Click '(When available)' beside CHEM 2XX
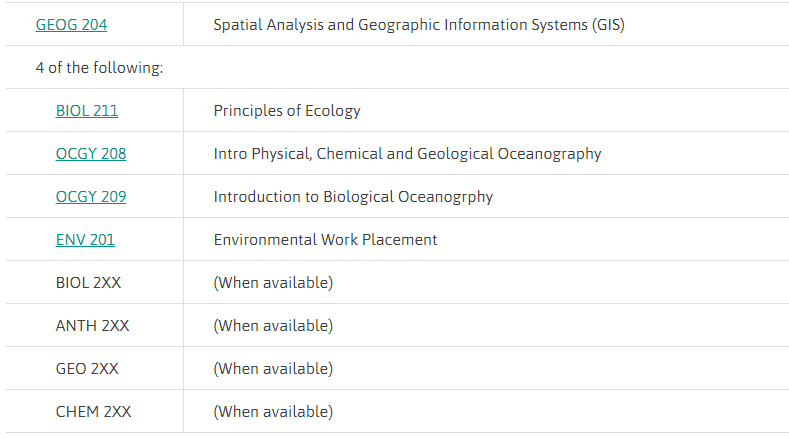 point(273,412)
